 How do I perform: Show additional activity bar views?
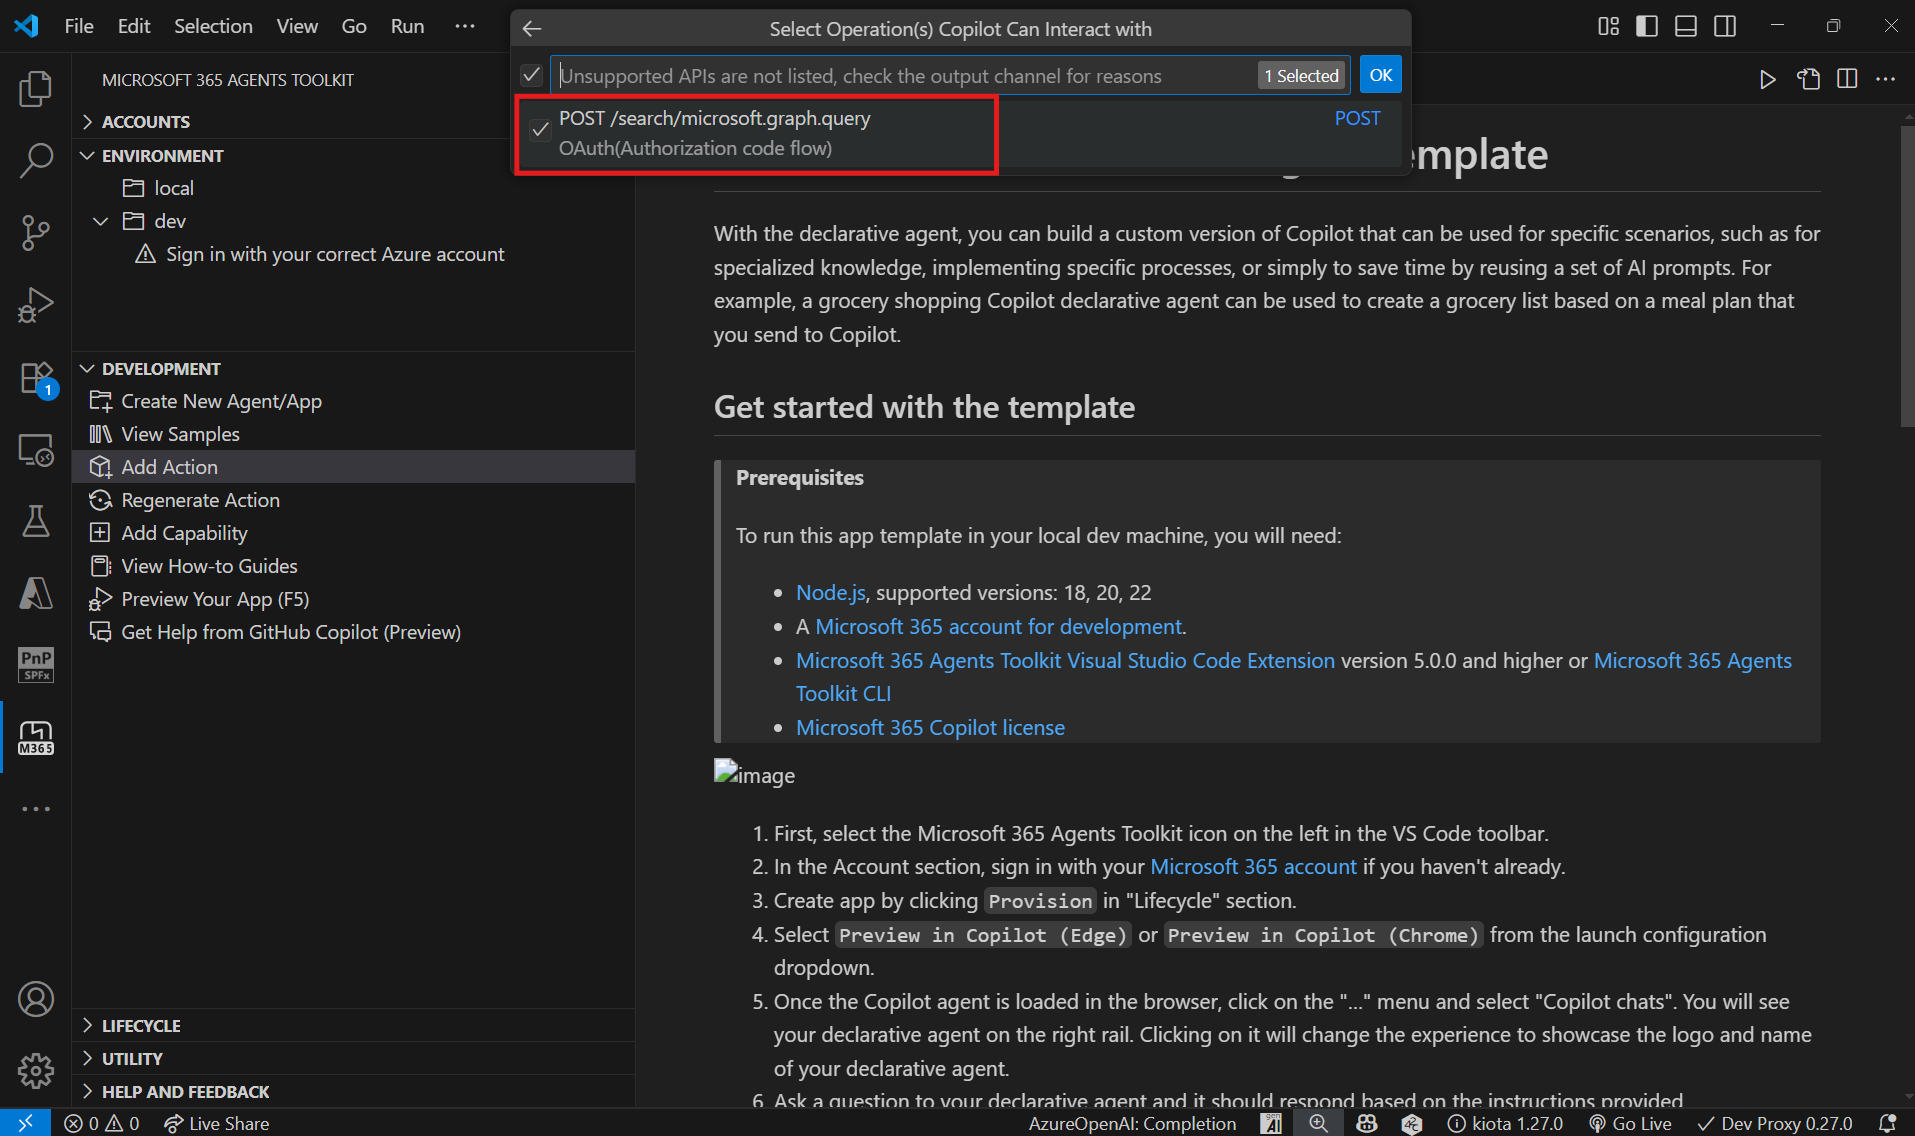click(x=36, y=809)
